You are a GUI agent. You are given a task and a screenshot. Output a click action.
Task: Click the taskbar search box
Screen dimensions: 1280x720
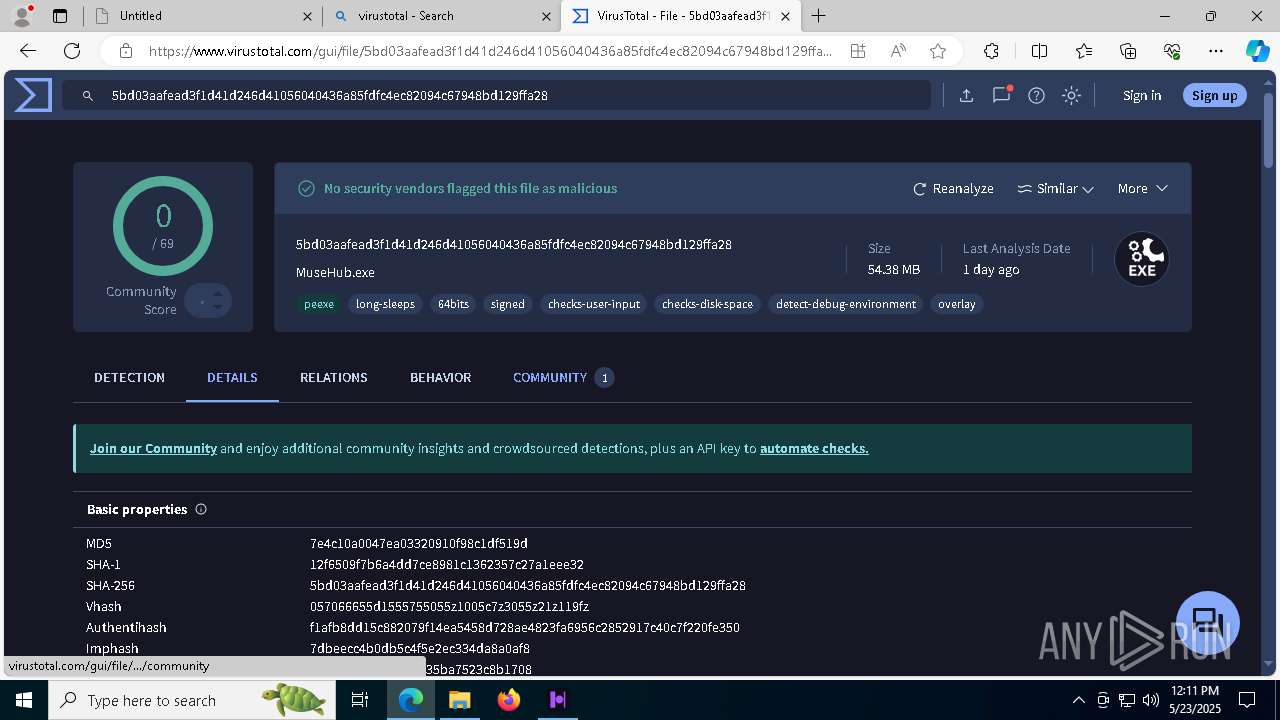[190, 700]
